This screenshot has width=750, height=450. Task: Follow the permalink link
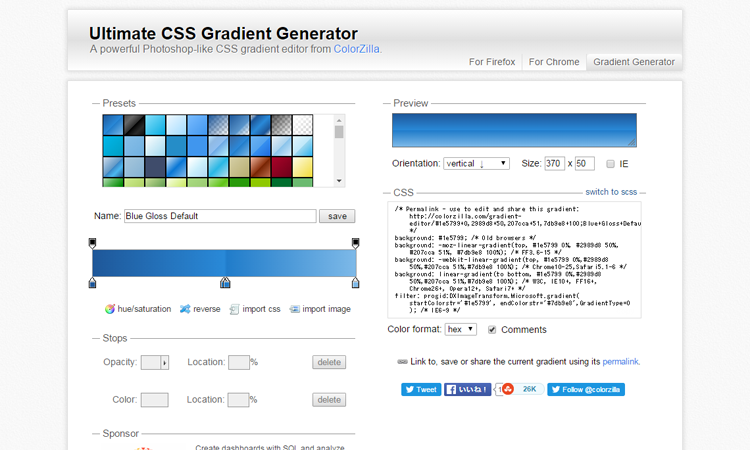pyautogui.click(x=620, y=362)
